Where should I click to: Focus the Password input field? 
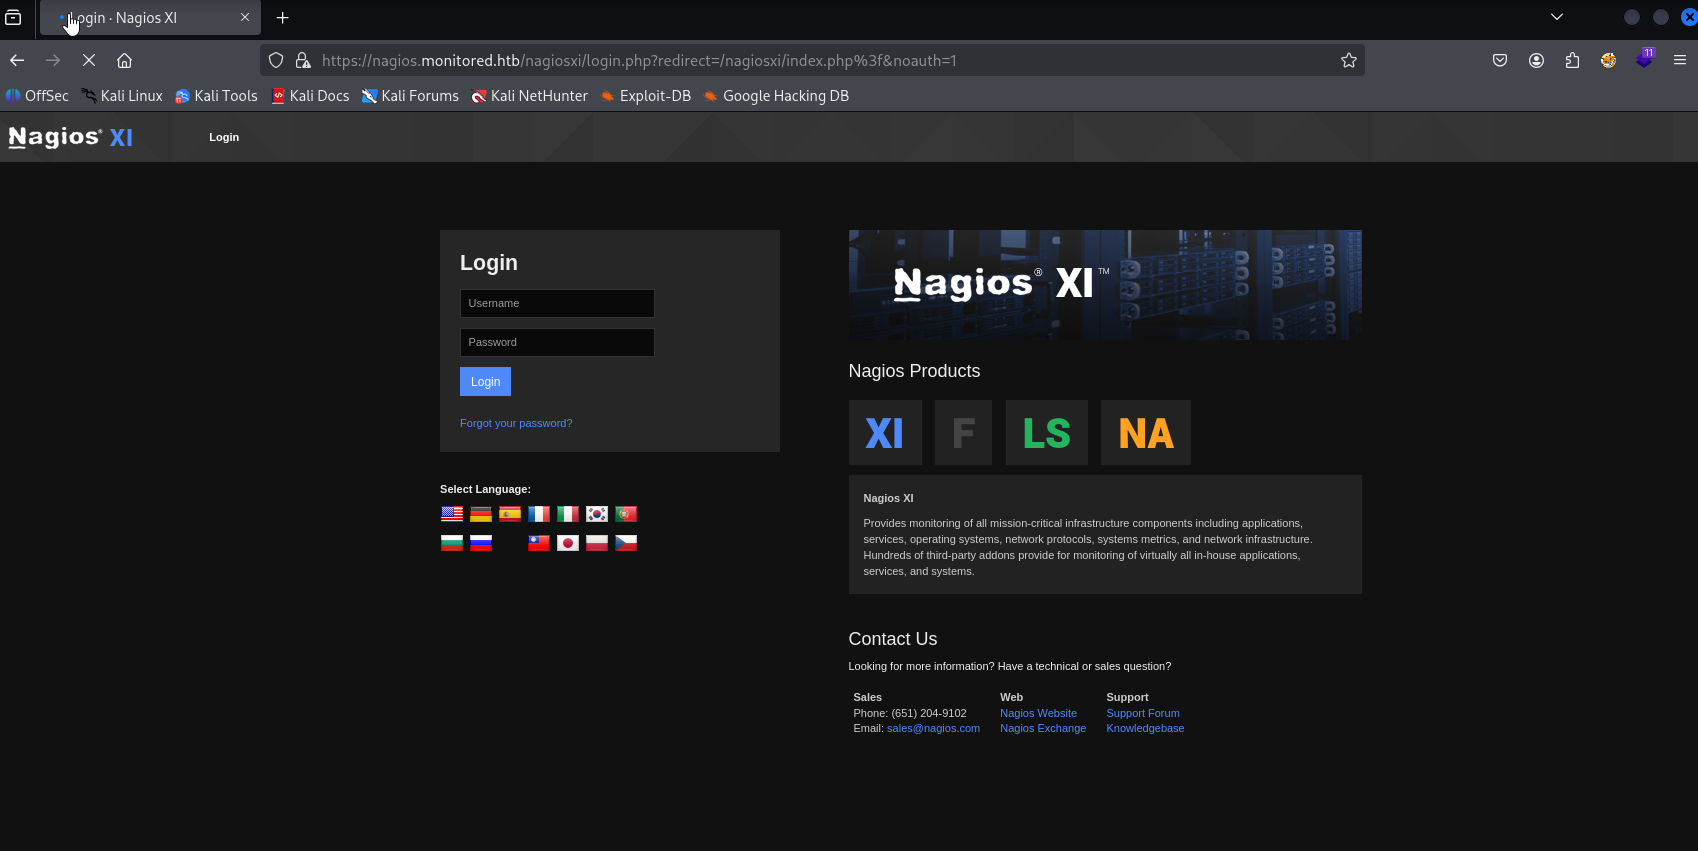point(557,342)
